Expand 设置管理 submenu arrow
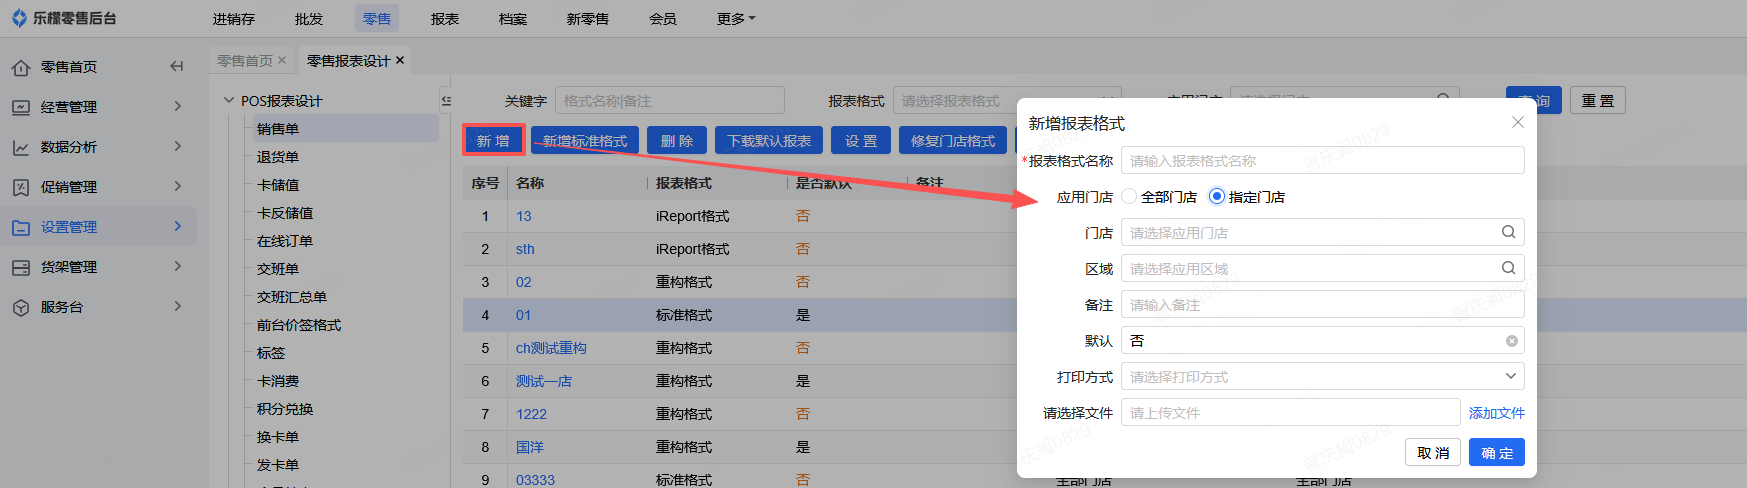 pyautogui.click(x=178, y=226)
